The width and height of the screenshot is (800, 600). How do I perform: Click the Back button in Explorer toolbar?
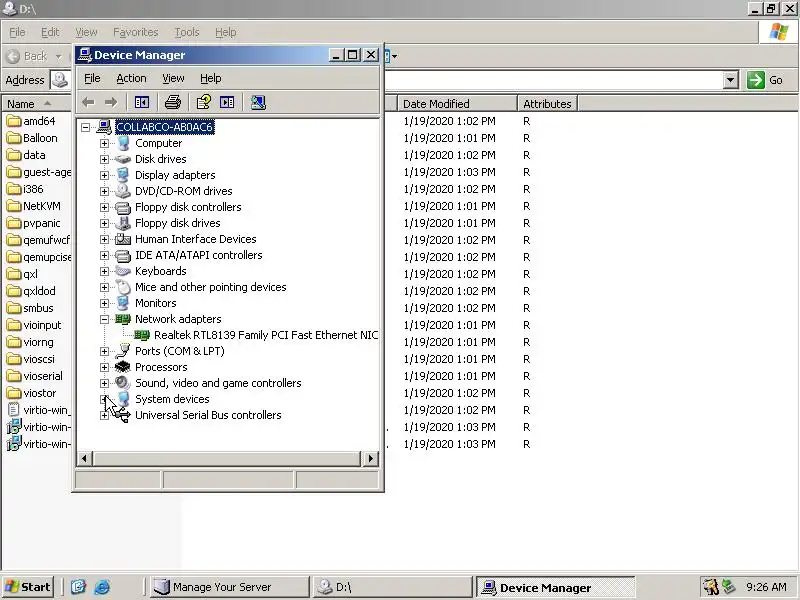click(x=29, y=56)
